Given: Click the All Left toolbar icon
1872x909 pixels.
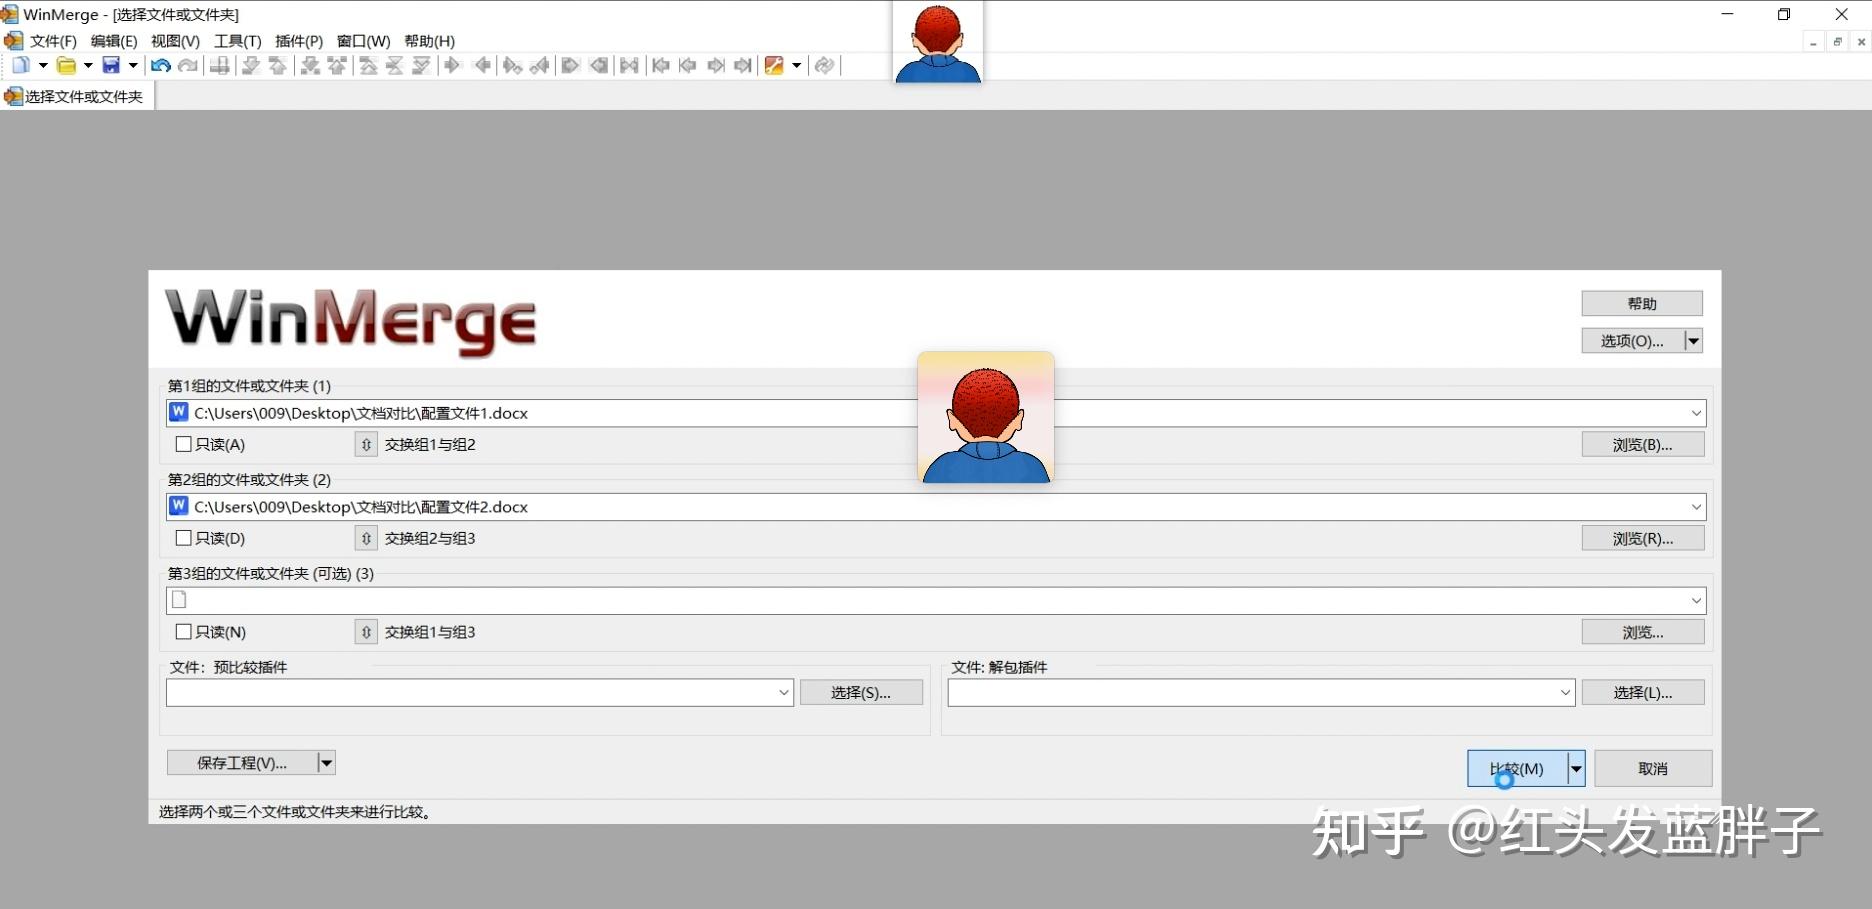Looking at the screenshot, I should [599, 65].
